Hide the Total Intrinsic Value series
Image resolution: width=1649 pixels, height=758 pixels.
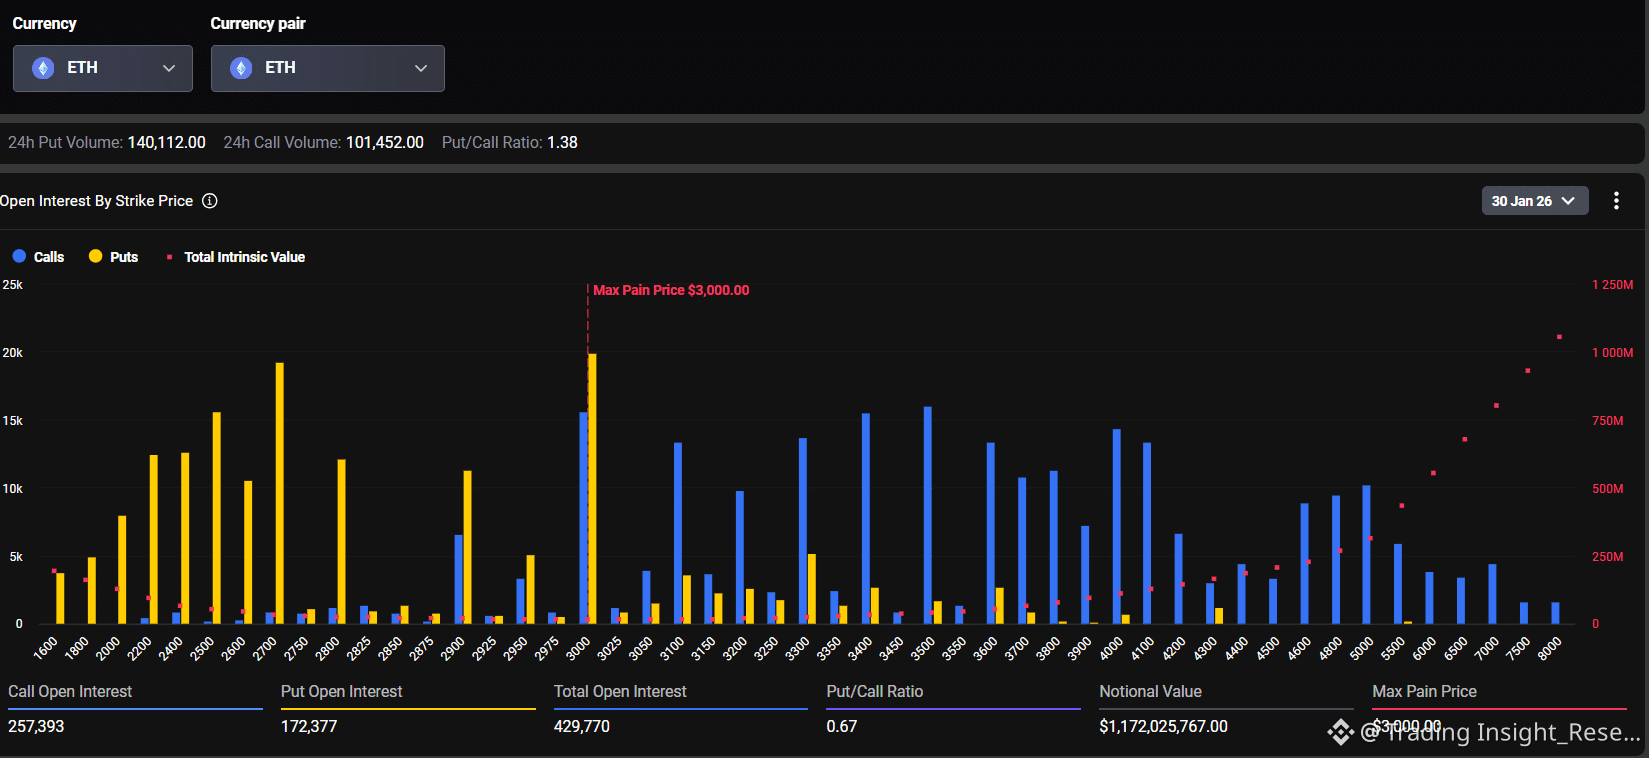pyautogui.click(x=244, y=257)
